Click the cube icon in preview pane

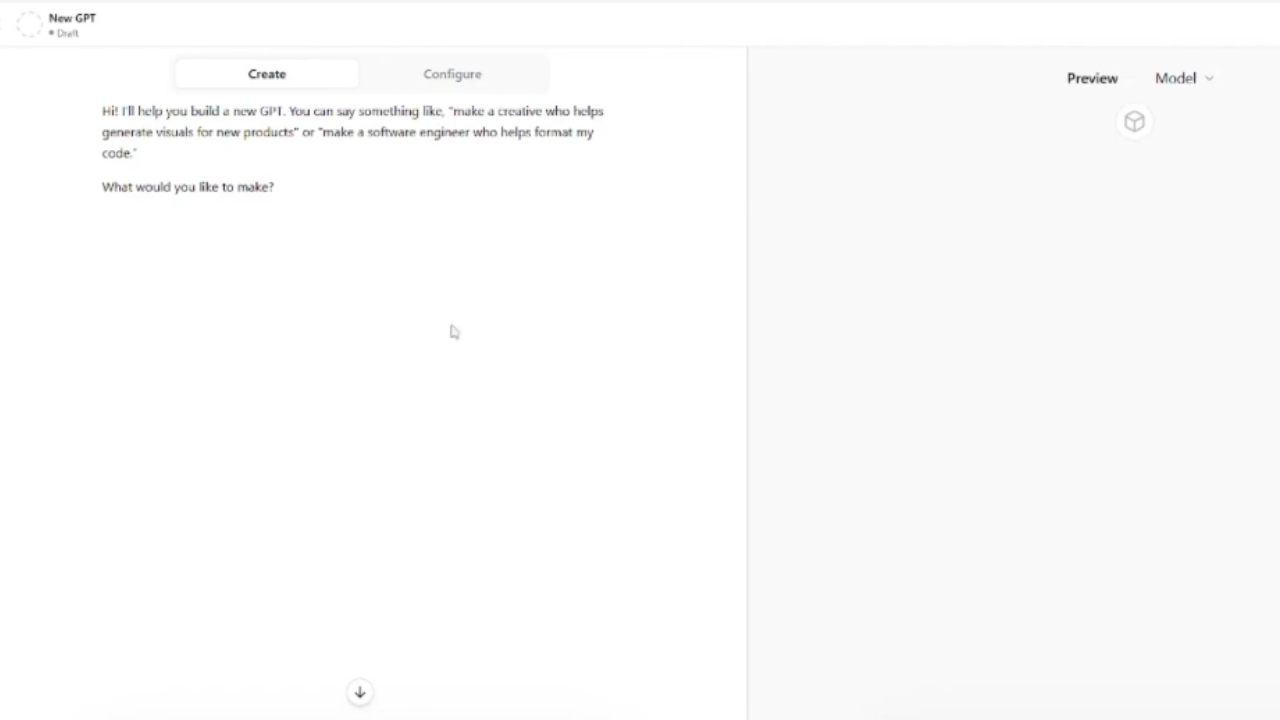tap(1134, 122)
